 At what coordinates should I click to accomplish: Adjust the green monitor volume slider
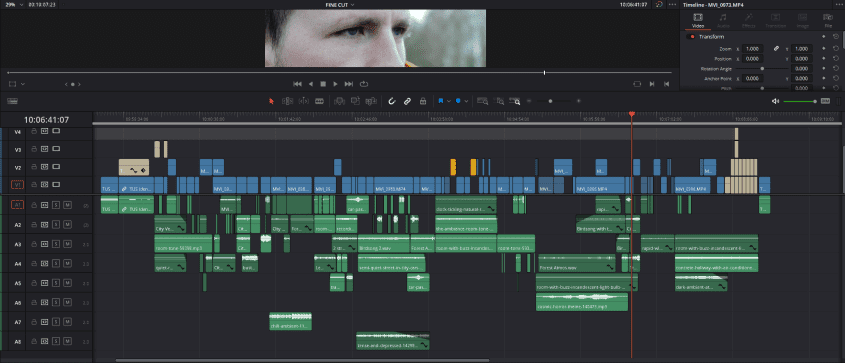point(800,101)
